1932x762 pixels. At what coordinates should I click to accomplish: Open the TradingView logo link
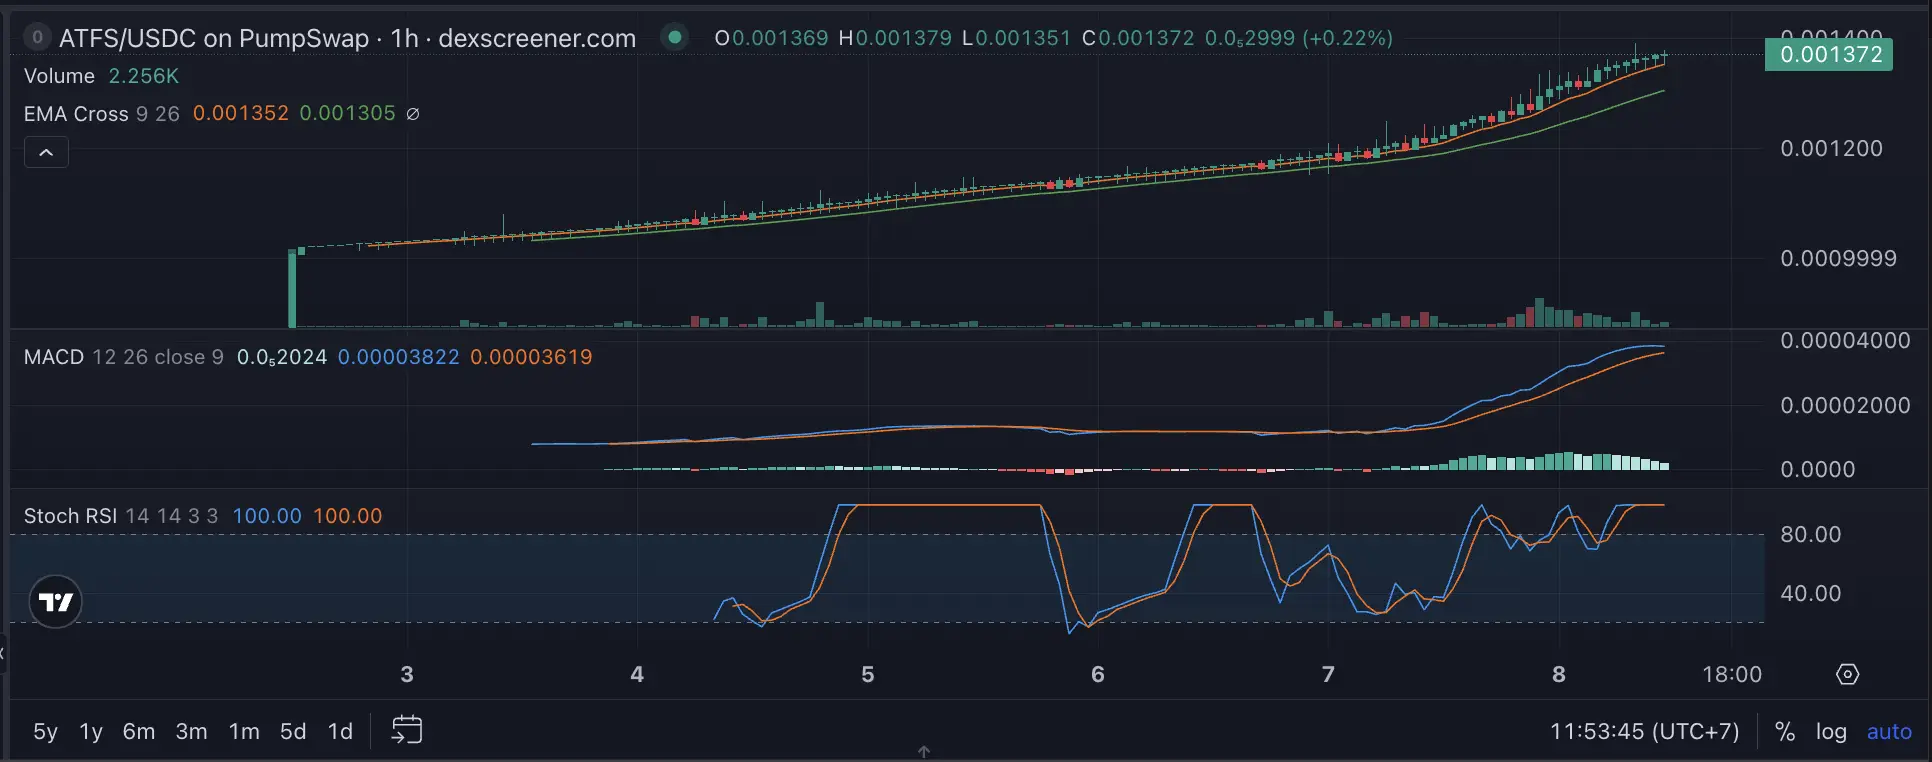55,601
